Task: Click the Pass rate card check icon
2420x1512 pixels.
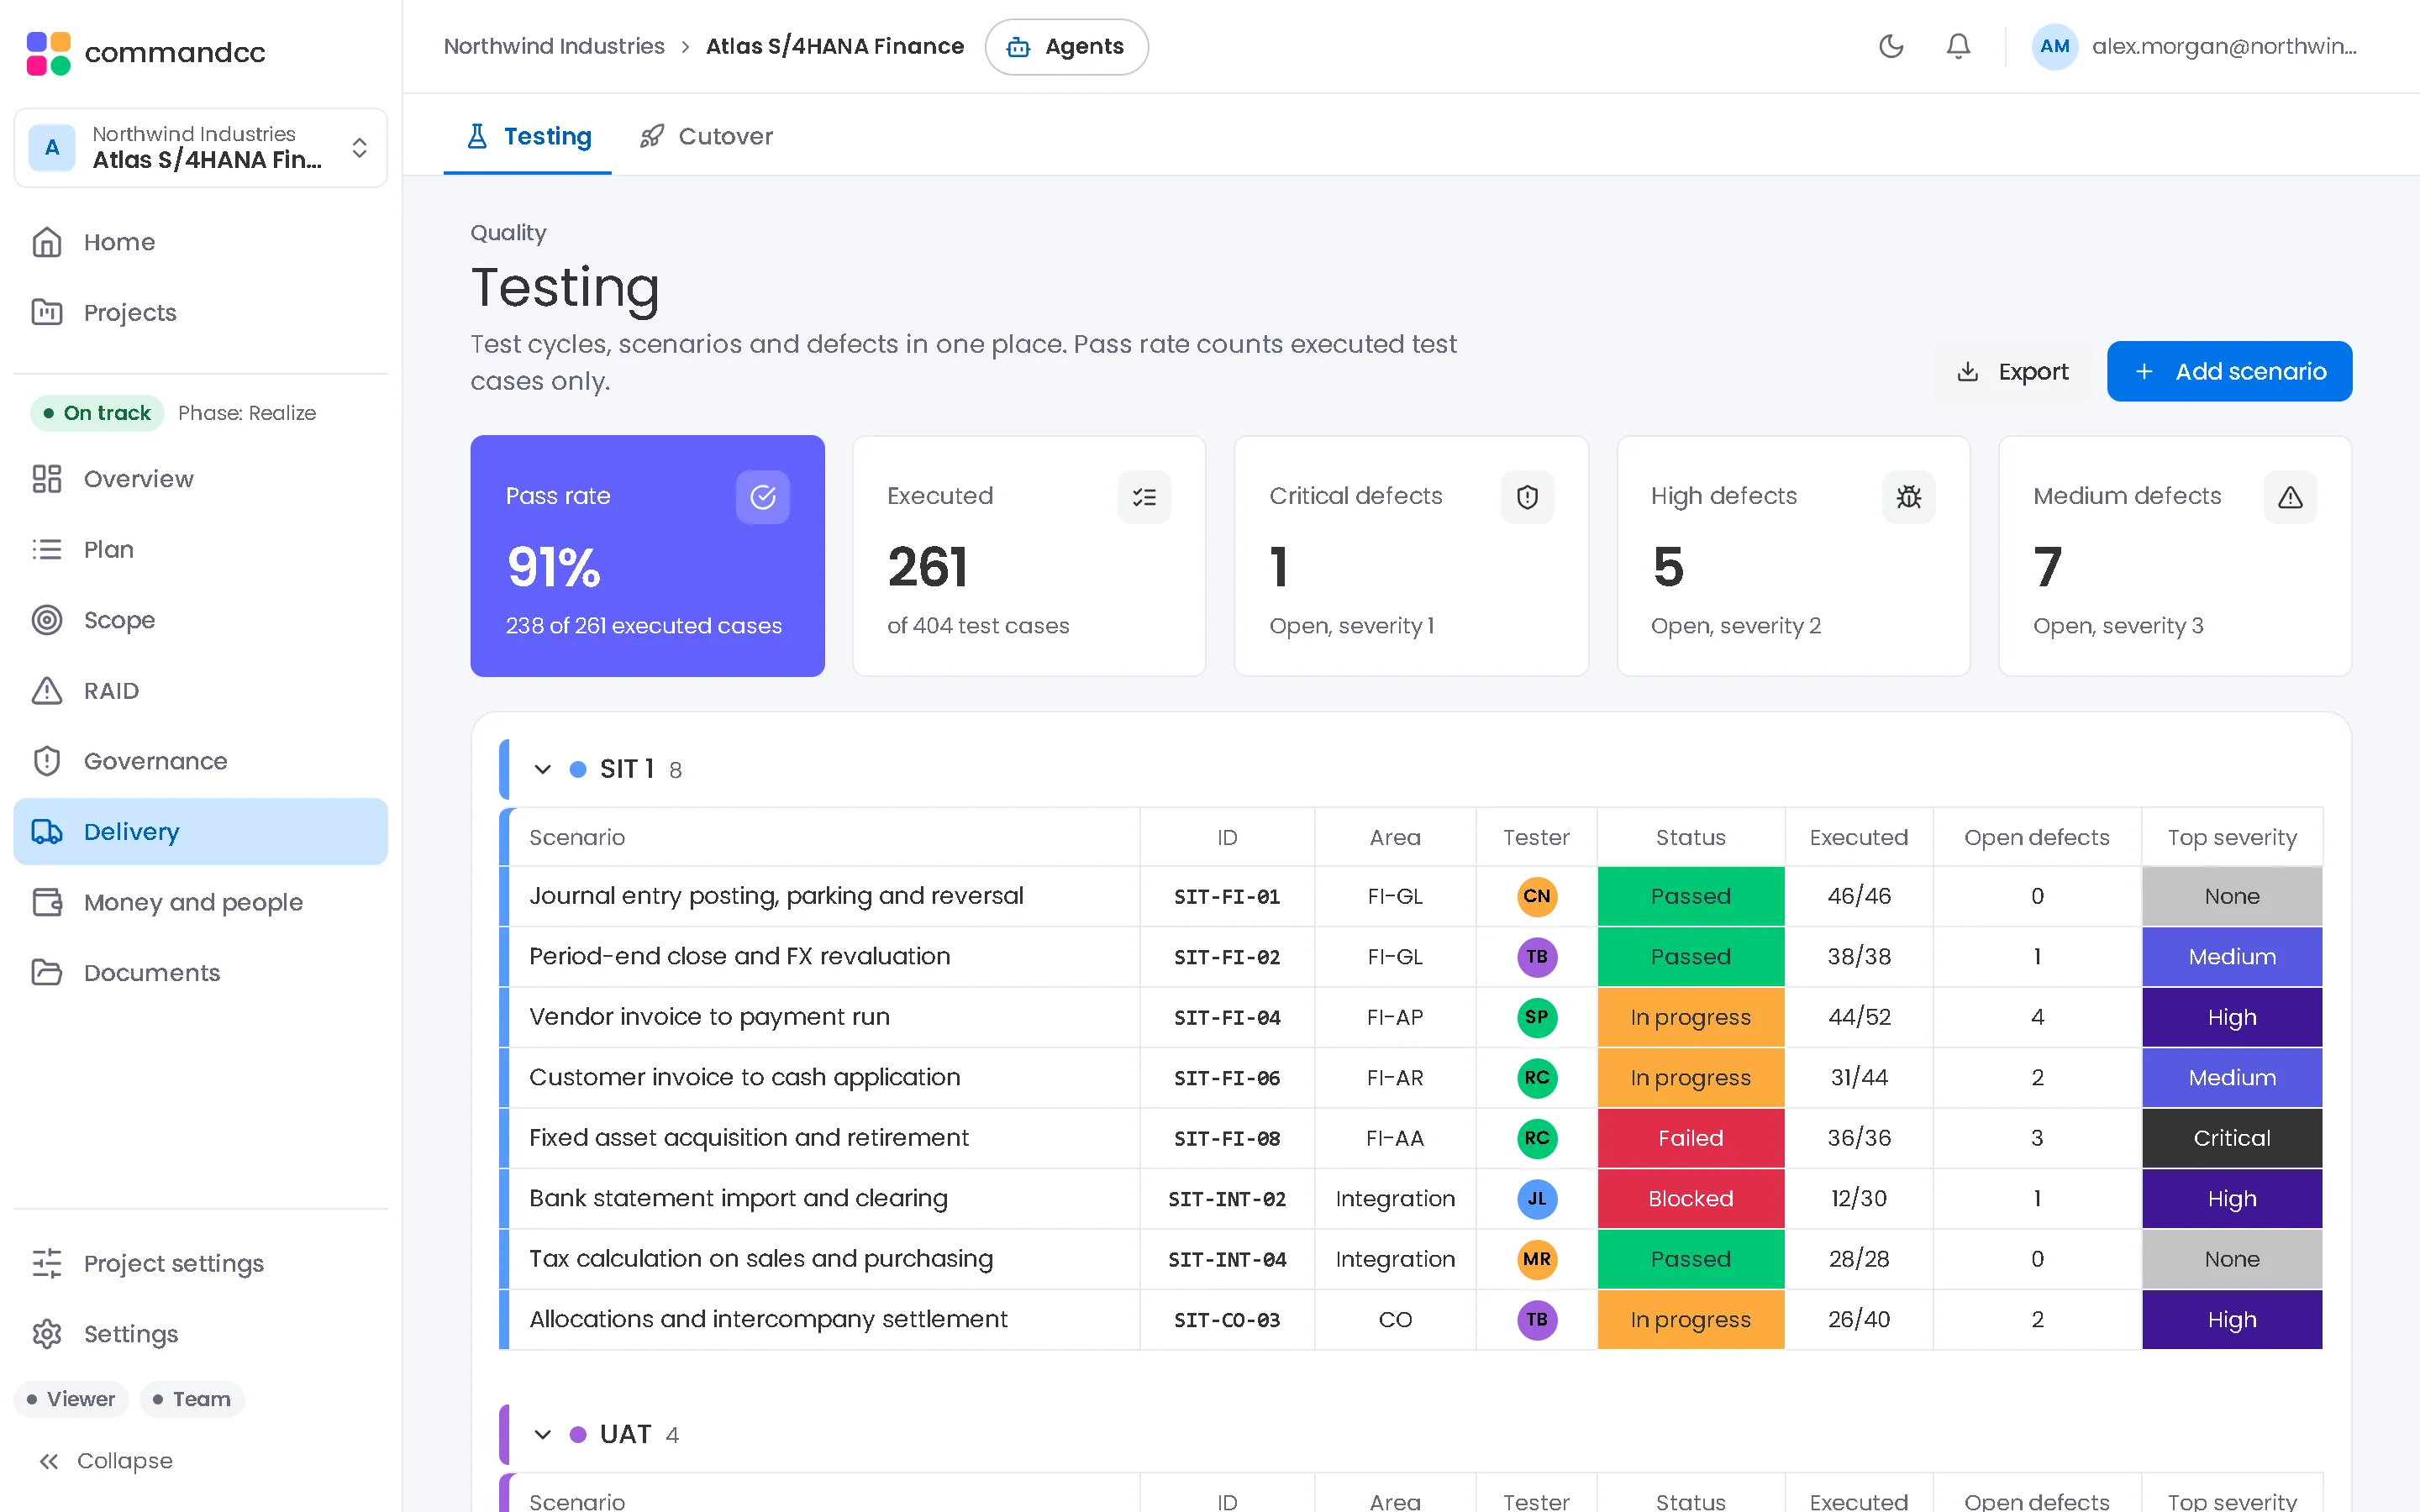Action: (762, 497)
